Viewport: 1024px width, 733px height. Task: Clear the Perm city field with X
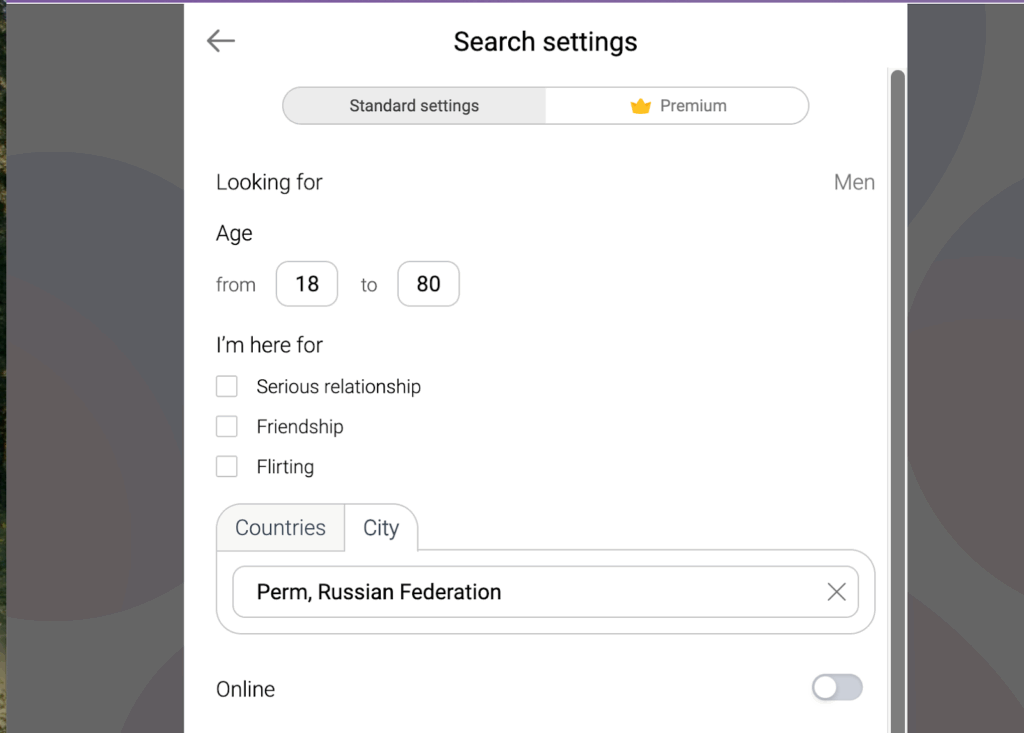click(837, 592)
